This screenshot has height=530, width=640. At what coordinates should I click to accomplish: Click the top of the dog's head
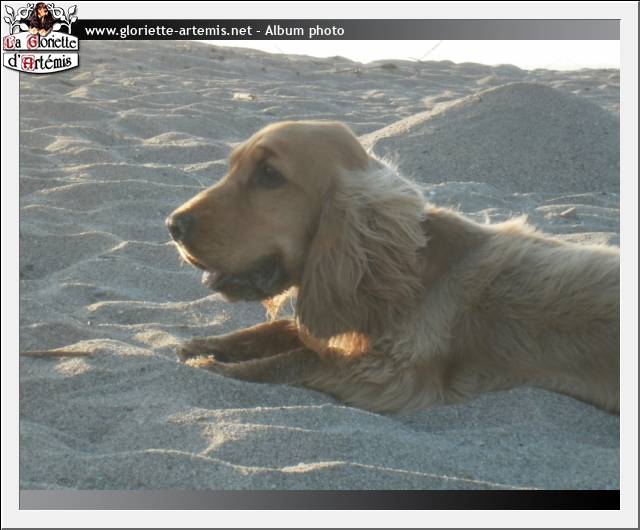click(300, 135)
